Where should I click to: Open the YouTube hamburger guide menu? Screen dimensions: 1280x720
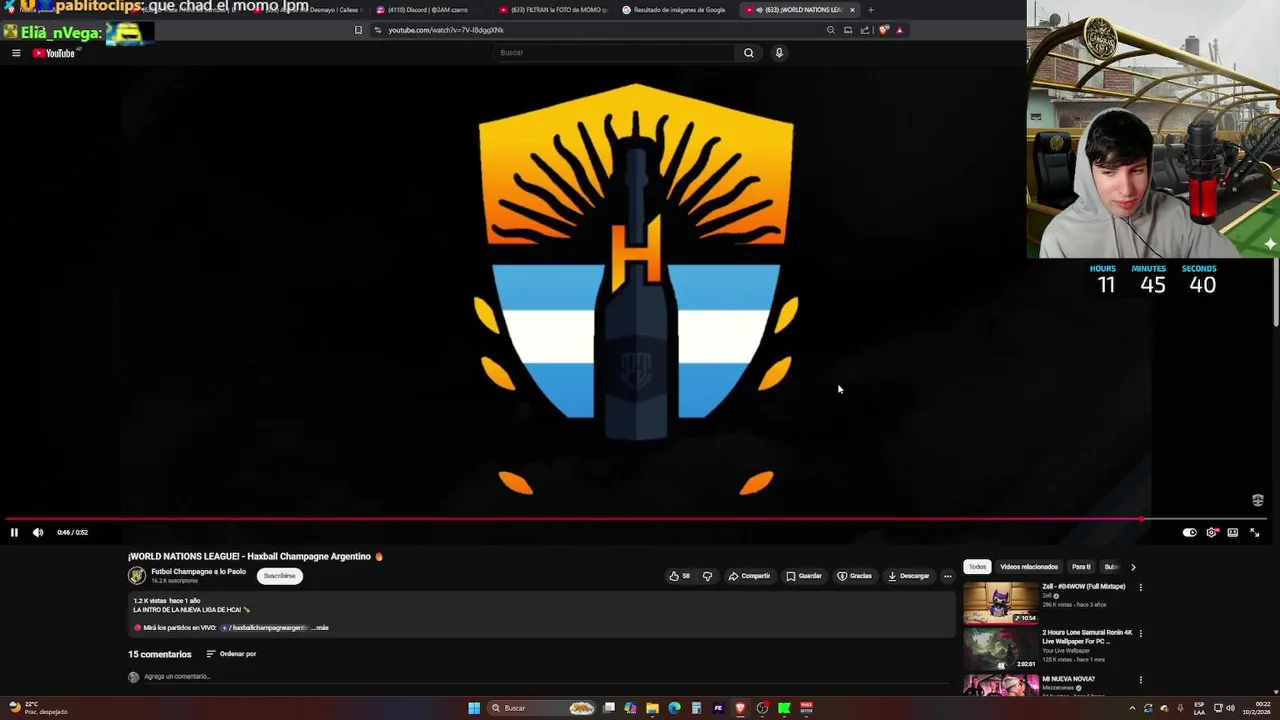16,53
